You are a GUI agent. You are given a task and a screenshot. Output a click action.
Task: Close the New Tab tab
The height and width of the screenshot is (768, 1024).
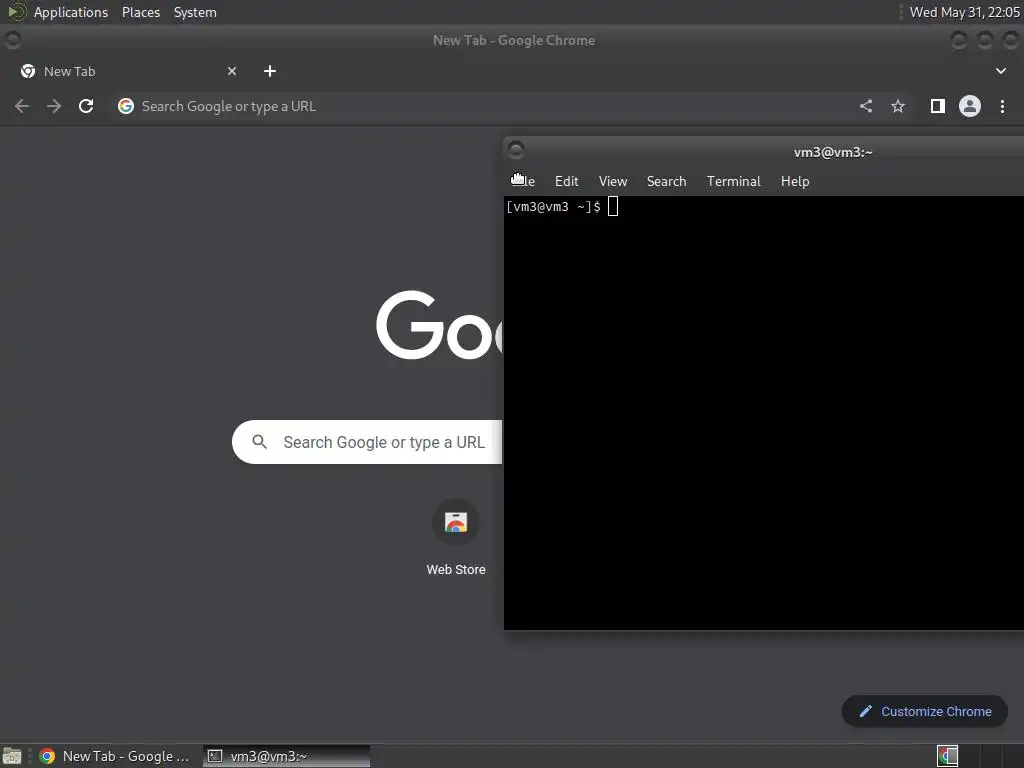[232, 71]
